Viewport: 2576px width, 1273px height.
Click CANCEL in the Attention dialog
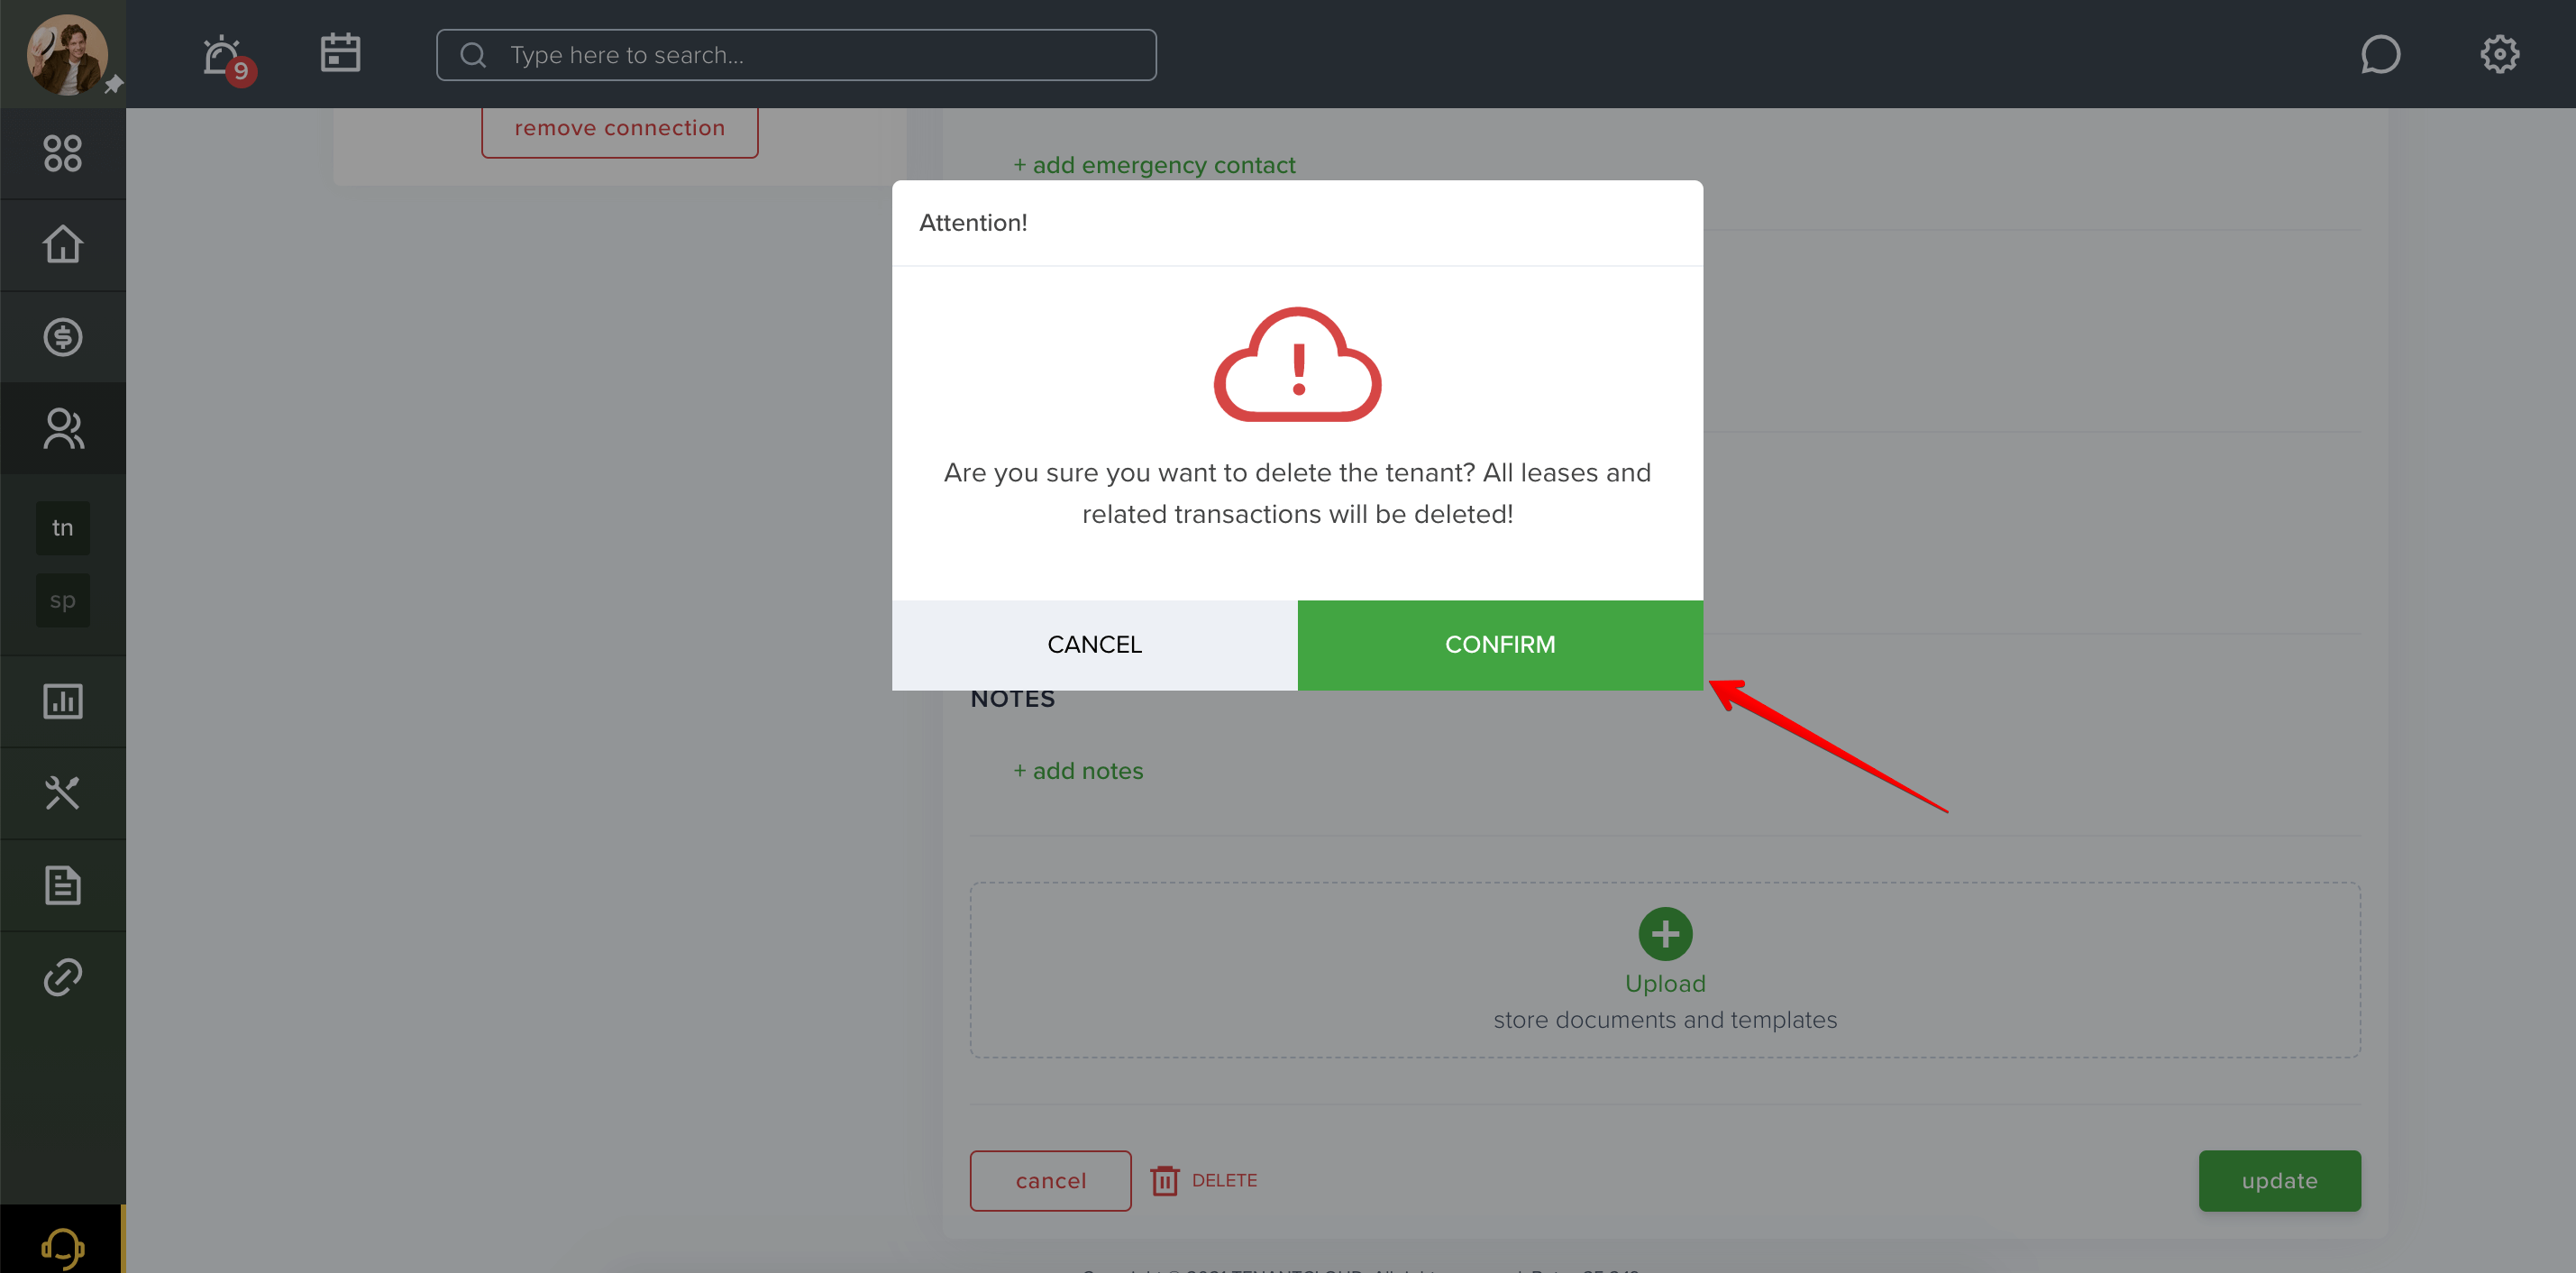coord(1094,645)
